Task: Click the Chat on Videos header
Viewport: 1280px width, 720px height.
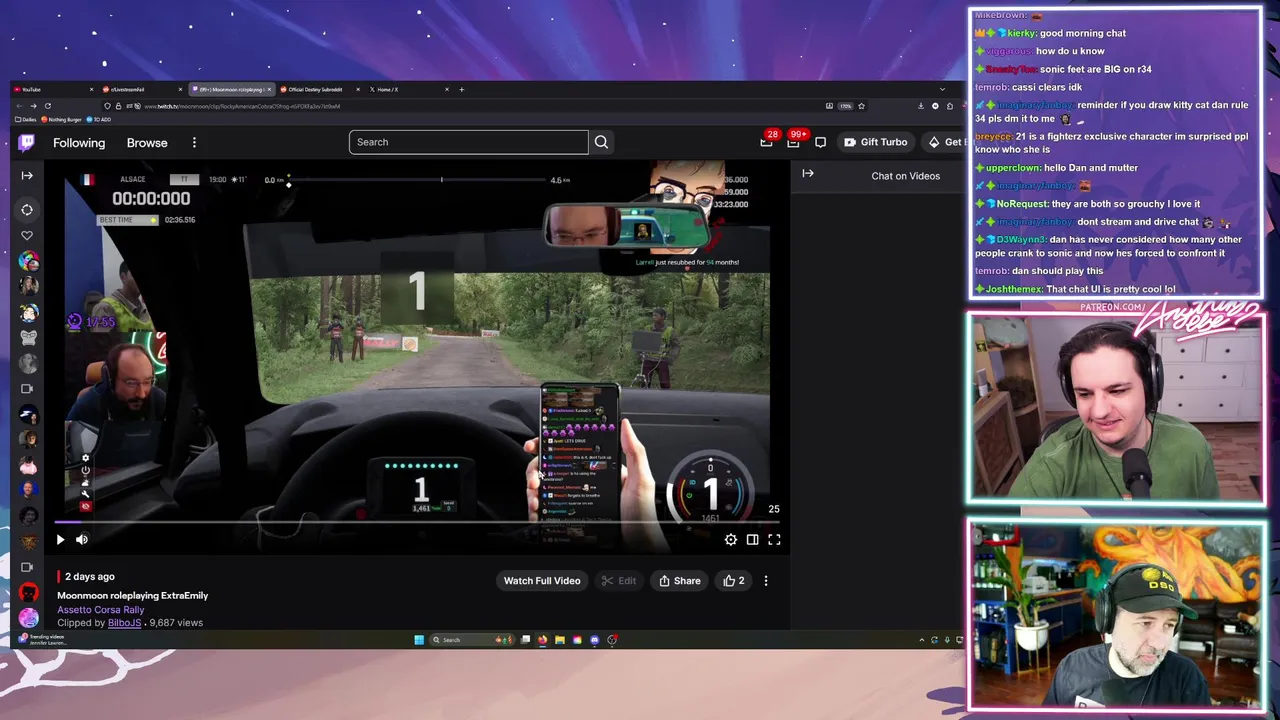Action: coord(905,176)
